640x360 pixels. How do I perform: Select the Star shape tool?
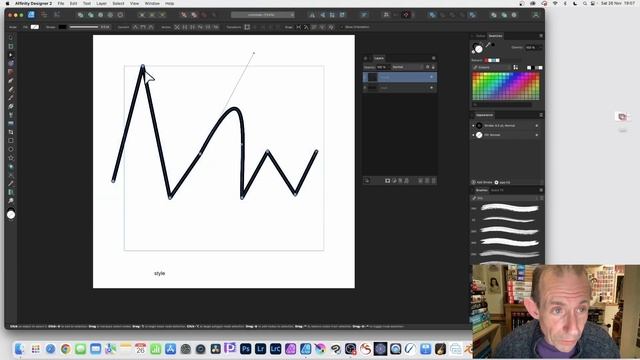click(x=11, y=158)
